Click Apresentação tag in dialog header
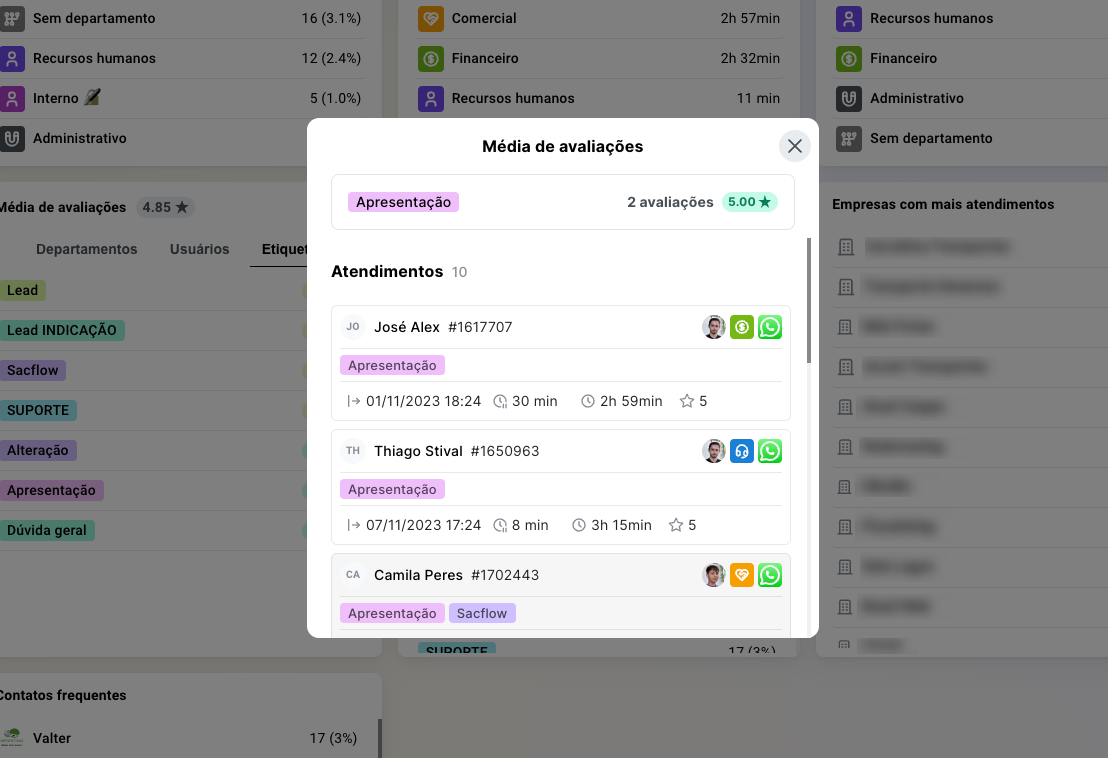 coord(403,202)
